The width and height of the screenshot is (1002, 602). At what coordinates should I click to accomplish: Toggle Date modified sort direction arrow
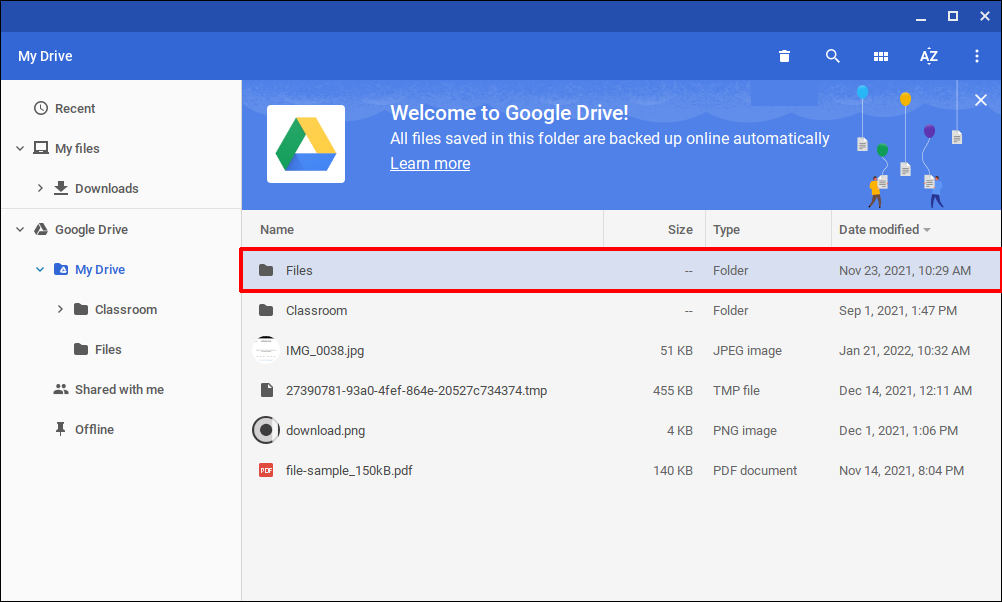point(927,229)
